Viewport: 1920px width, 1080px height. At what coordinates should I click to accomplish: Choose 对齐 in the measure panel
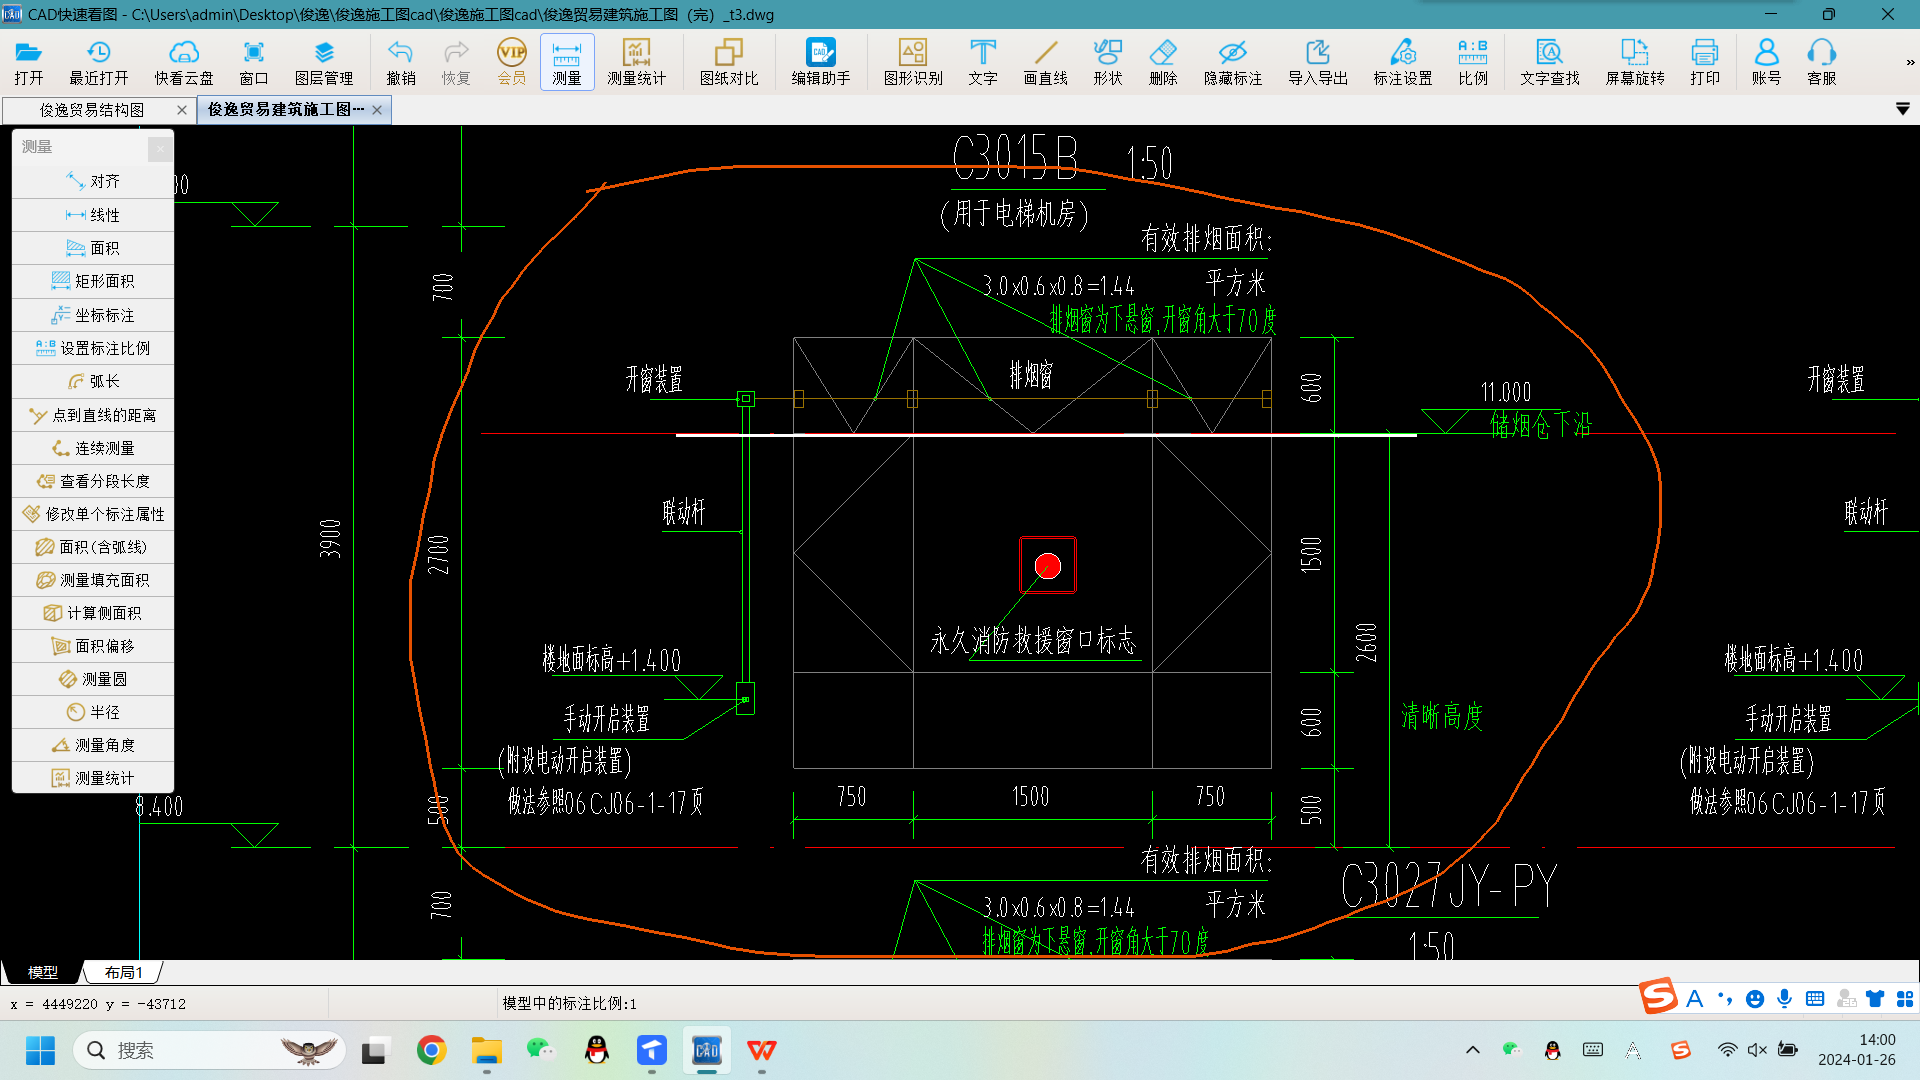[x=93, y=181]
